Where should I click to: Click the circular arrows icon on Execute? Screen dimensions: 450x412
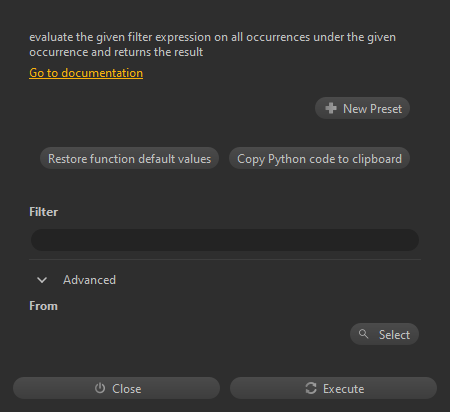point(311,388)
